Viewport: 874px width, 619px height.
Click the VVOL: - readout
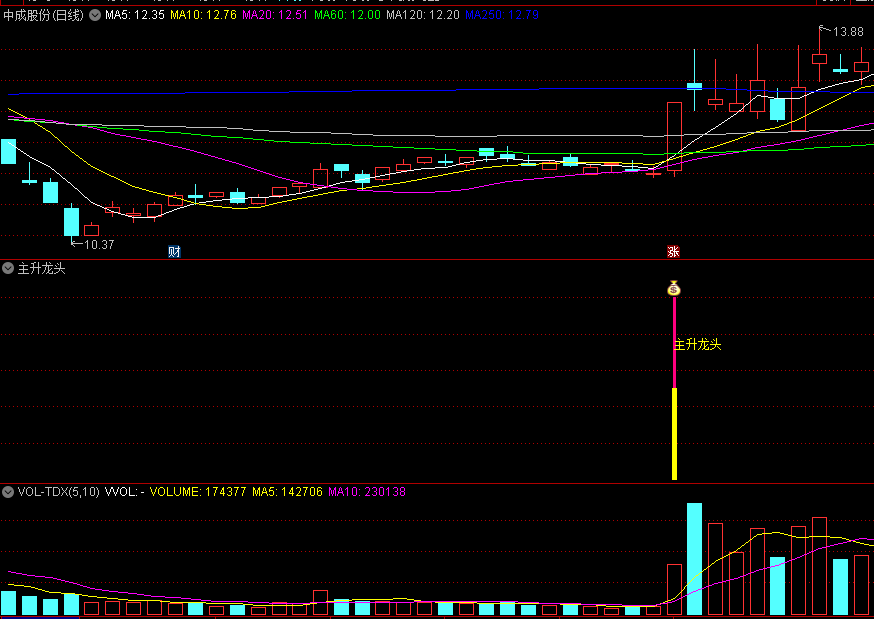(x=125, y=492)
